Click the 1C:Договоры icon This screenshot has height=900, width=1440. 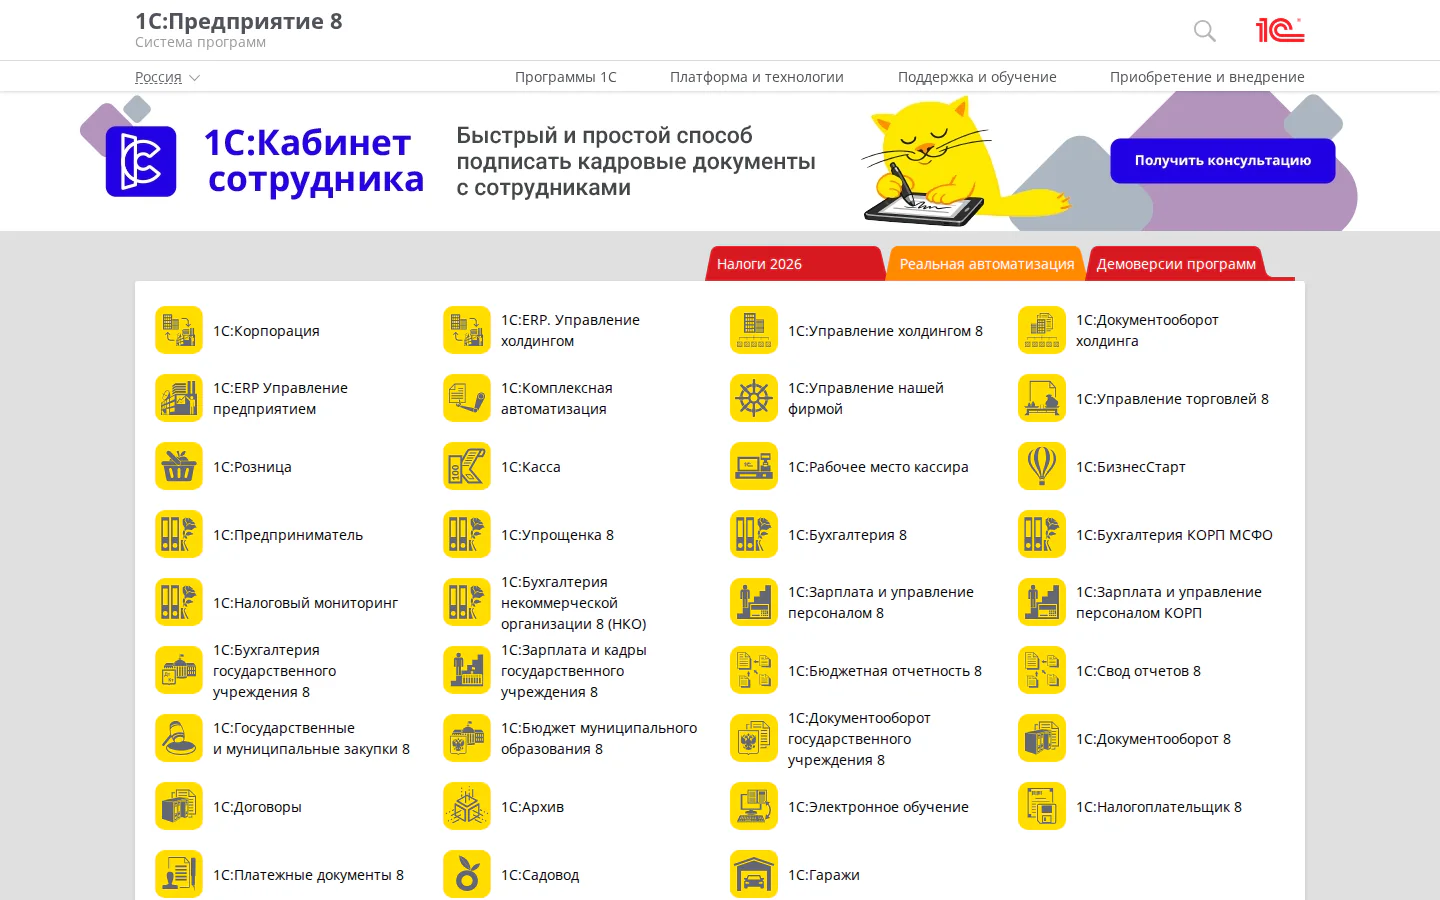click(179, 806)
